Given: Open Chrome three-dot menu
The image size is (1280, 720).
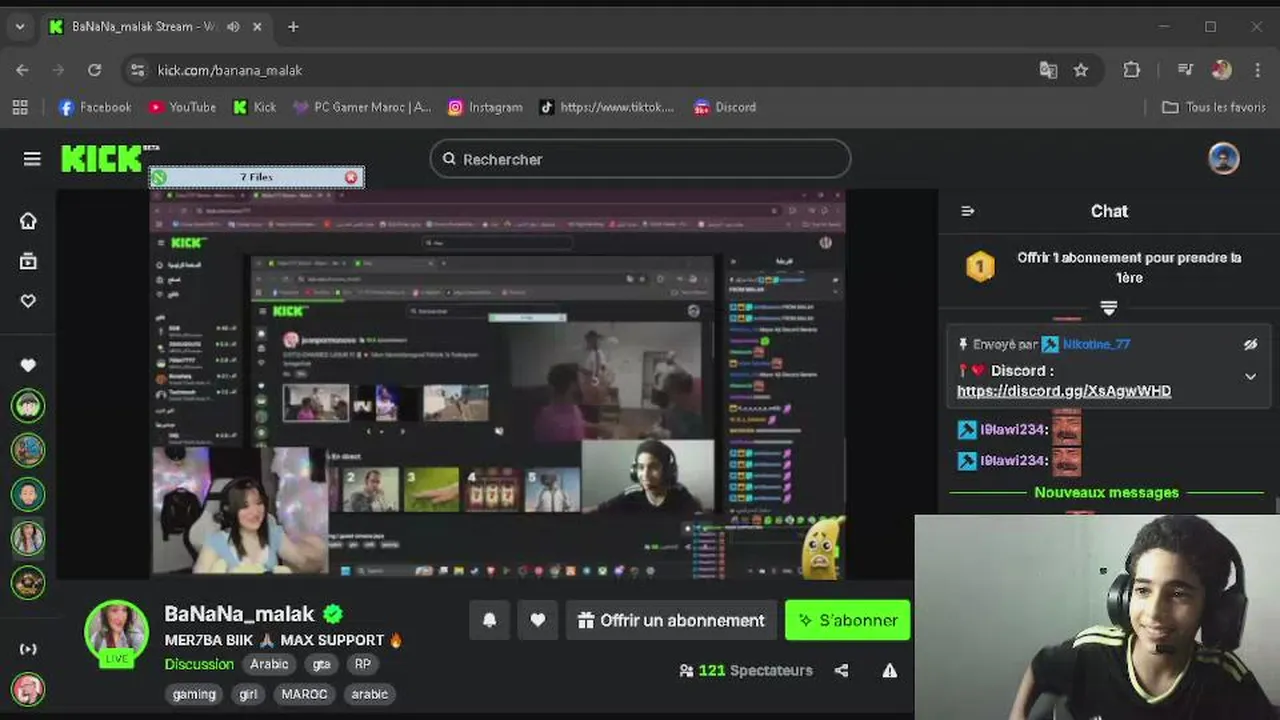Looking at the screenshot, I should click(1257, 70).
